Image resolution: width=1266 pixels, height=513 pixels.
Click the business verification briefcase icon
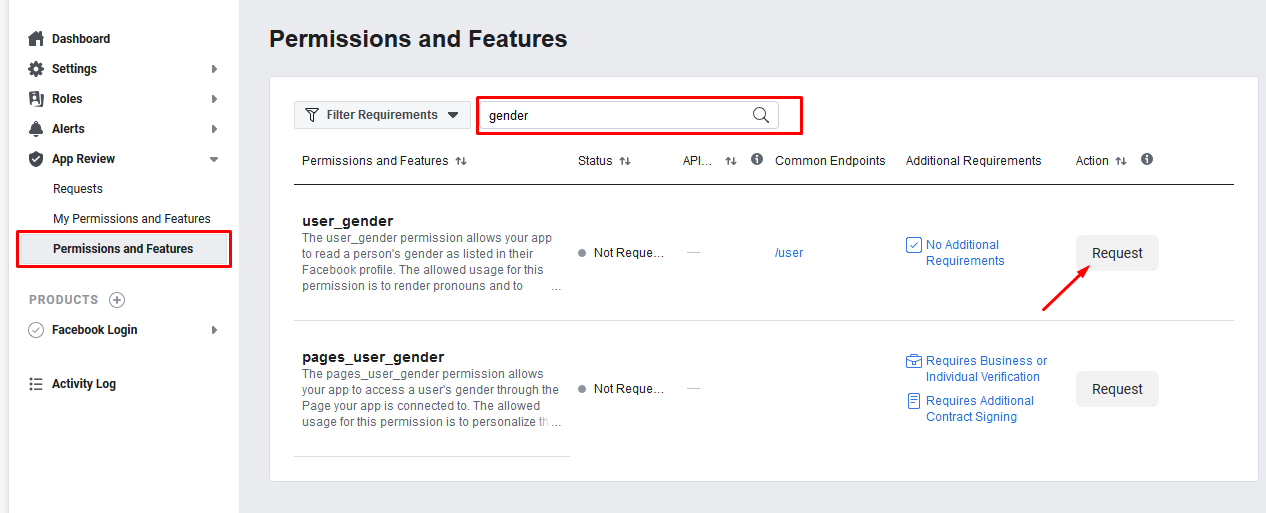(913, 361)
